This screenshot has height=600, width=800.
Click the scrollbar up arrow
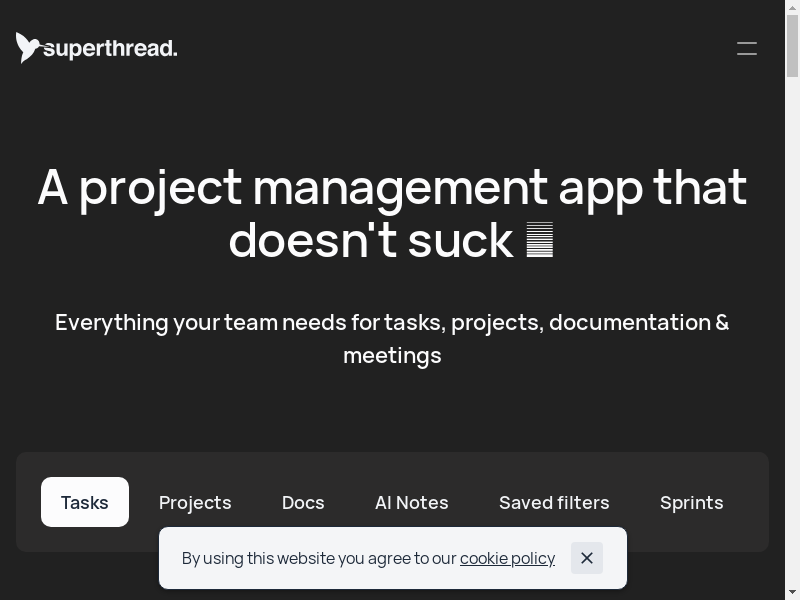click(x=792, y=8)
